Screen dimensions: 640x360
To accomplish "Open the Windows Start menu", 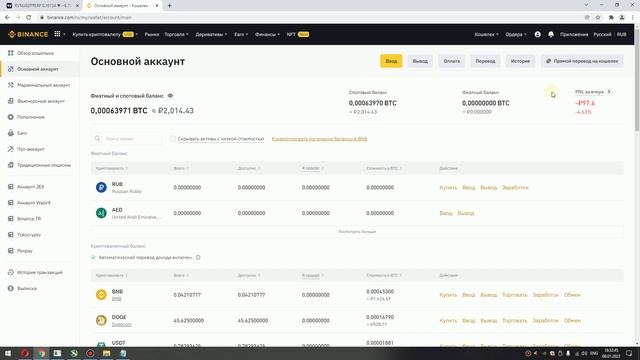I will click(x=8, y=353).
